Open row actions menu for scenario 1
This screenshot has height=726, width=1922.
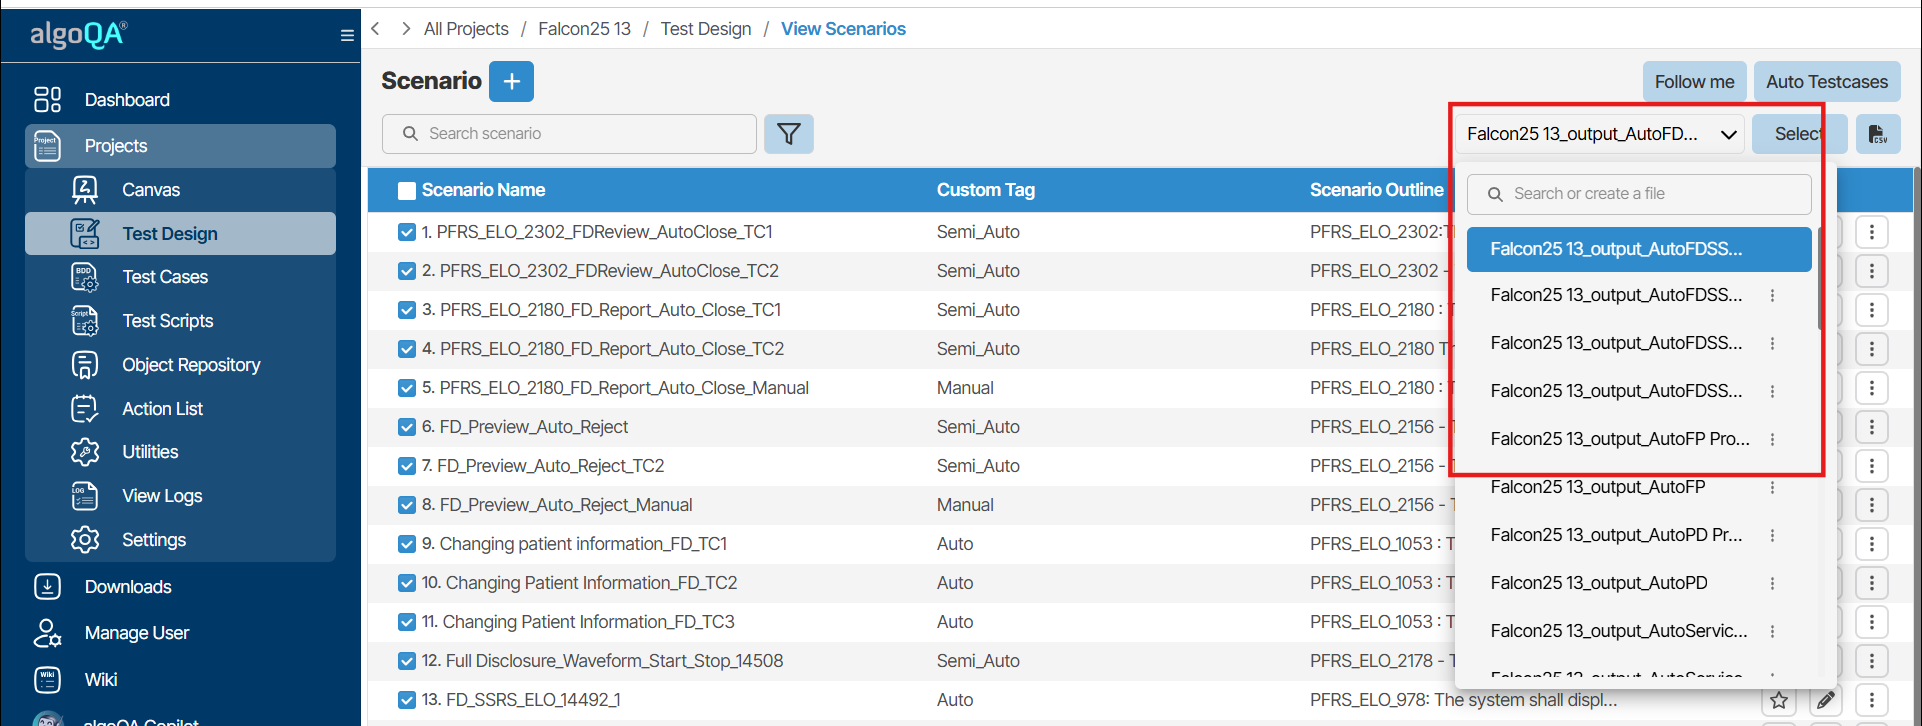tap(1872, 232)
